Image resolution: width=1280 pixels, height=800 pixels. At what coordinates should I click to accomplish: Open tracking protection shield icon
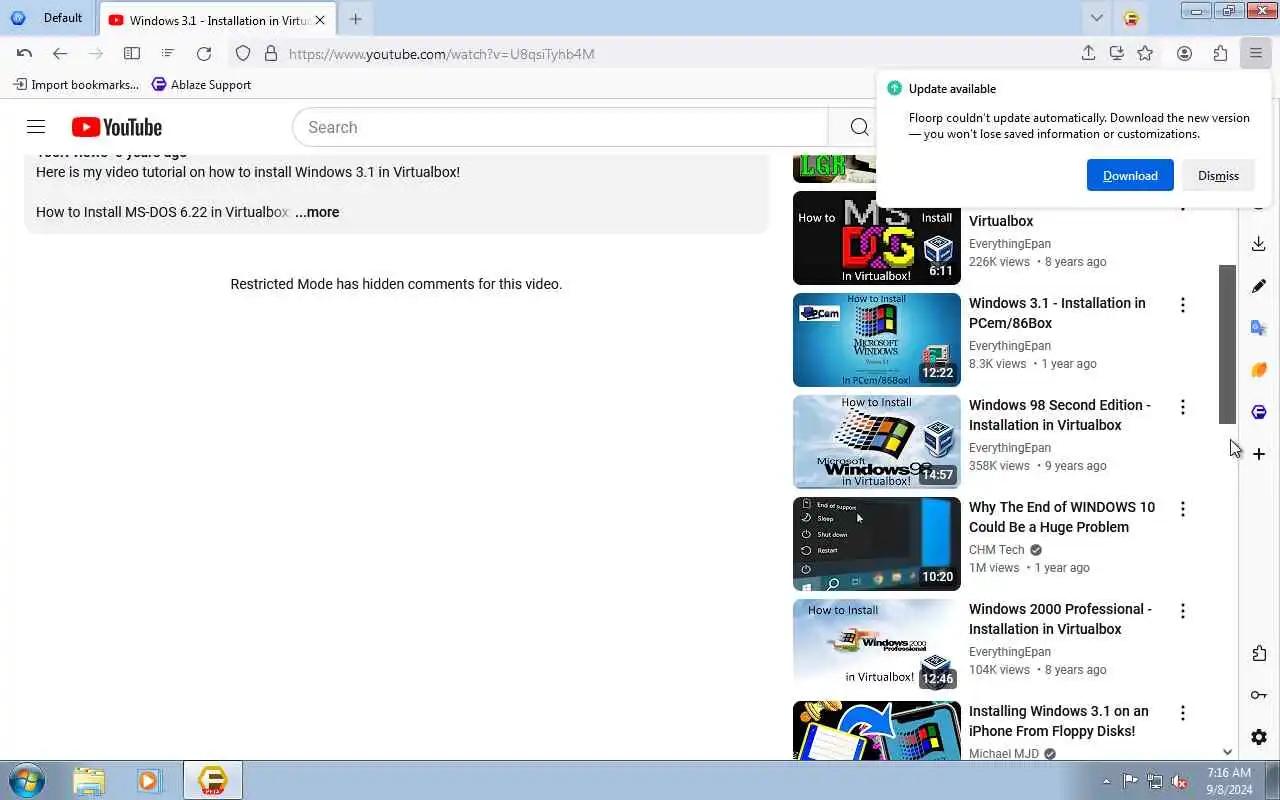coord(243,54)
